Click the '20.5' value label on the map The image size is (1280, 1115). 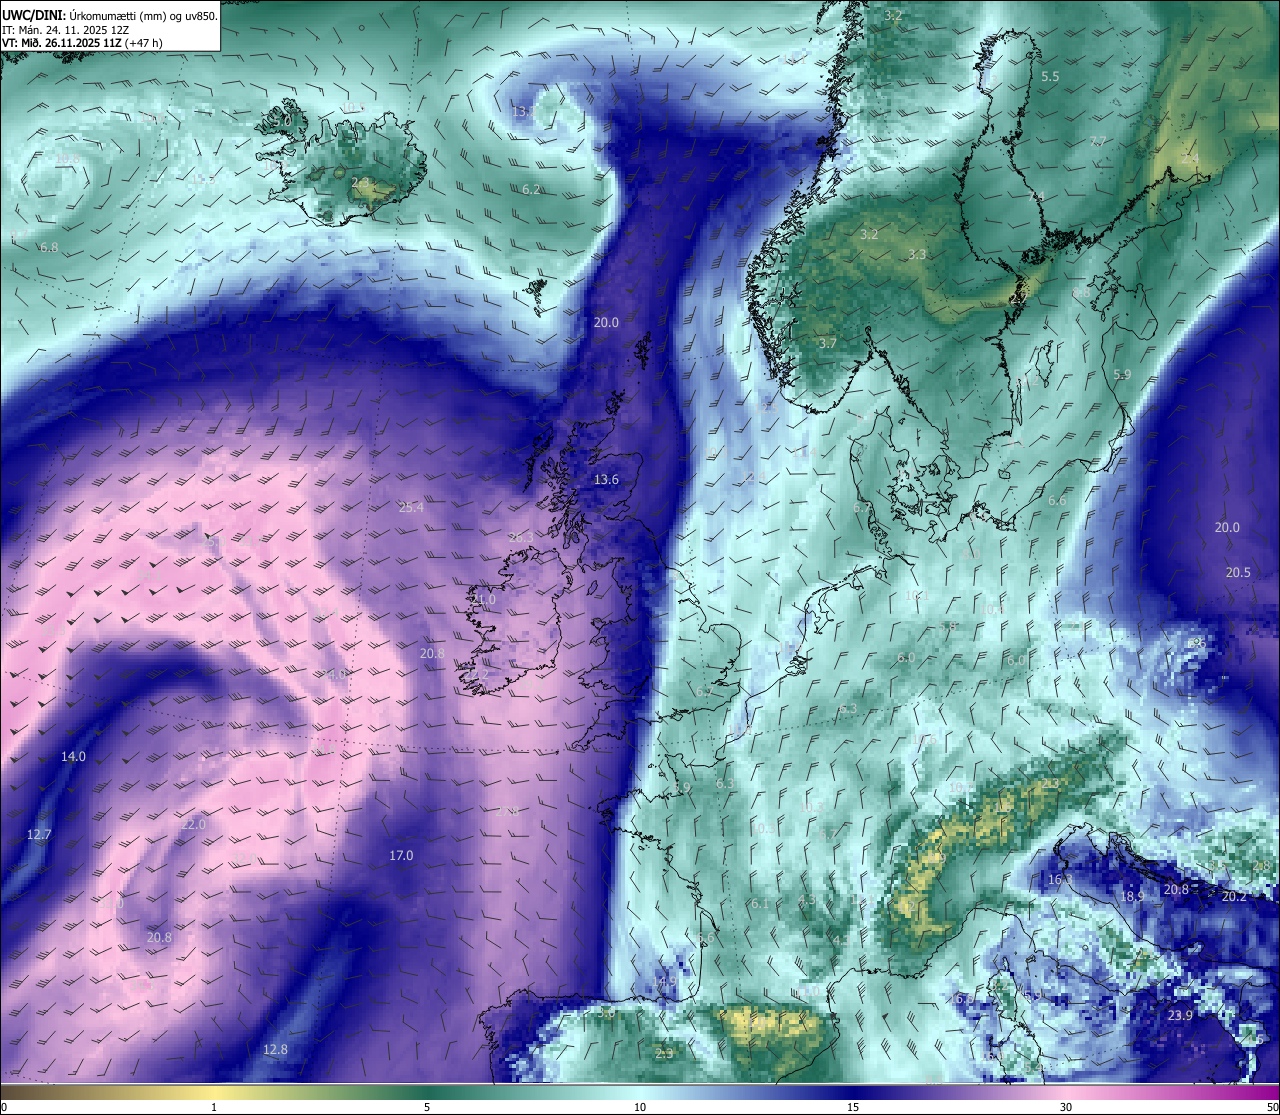(x=1238, y=572)
